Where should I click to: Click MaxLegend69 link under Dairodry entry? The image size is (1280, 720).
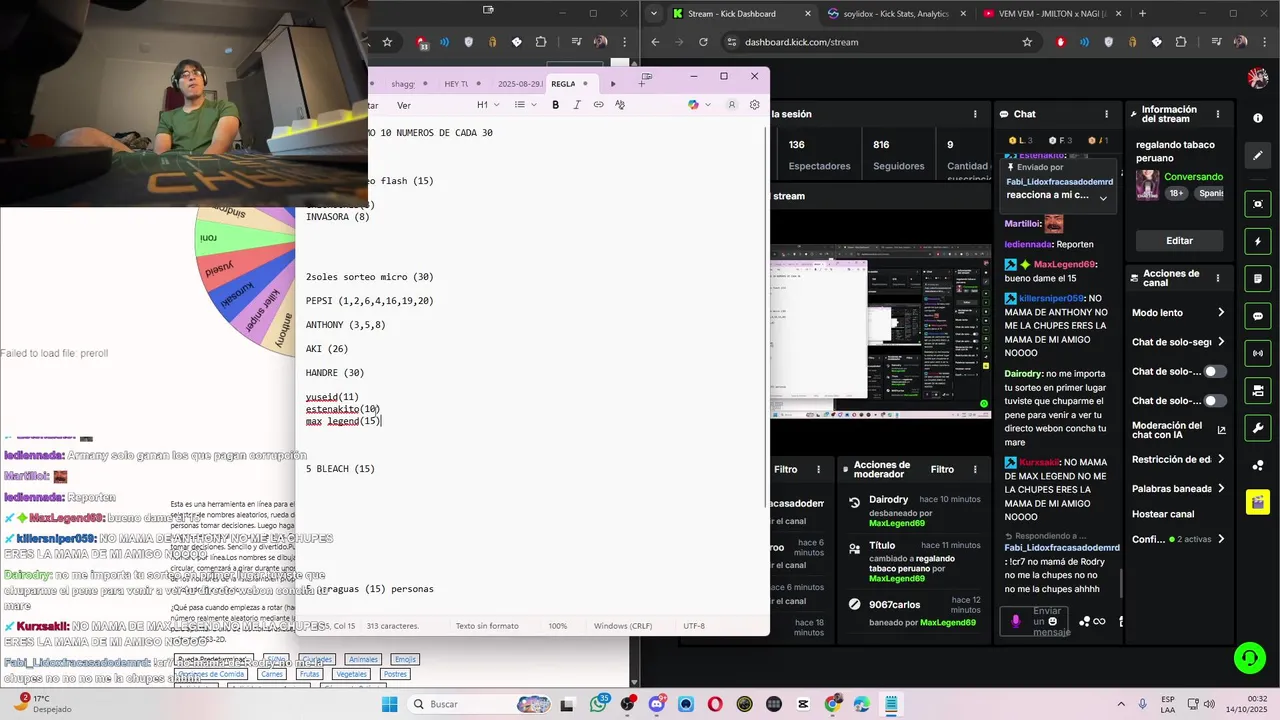[897, 523]
